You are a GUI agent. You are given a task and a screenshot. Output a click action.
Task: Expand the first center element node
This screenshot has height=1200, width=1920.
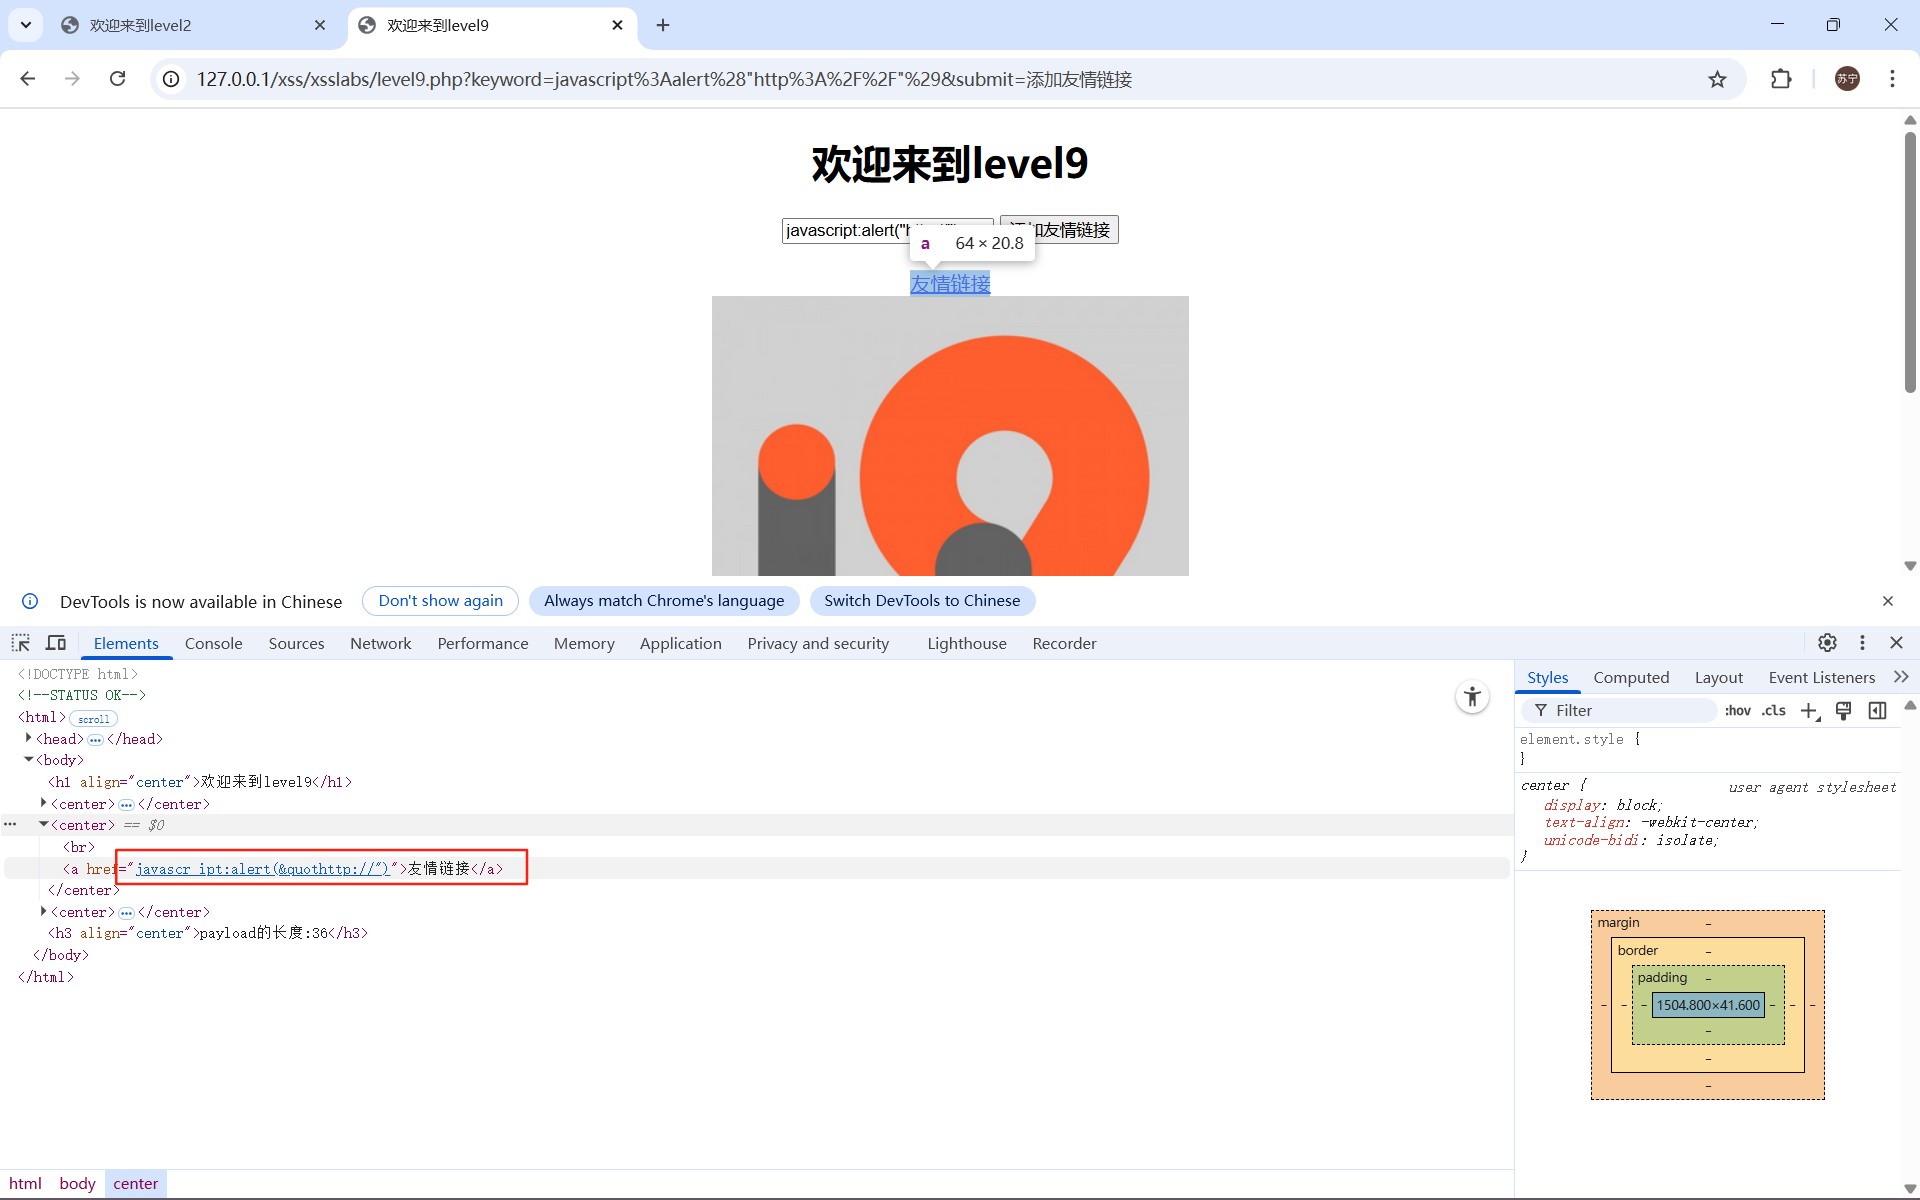pos(43,803)
